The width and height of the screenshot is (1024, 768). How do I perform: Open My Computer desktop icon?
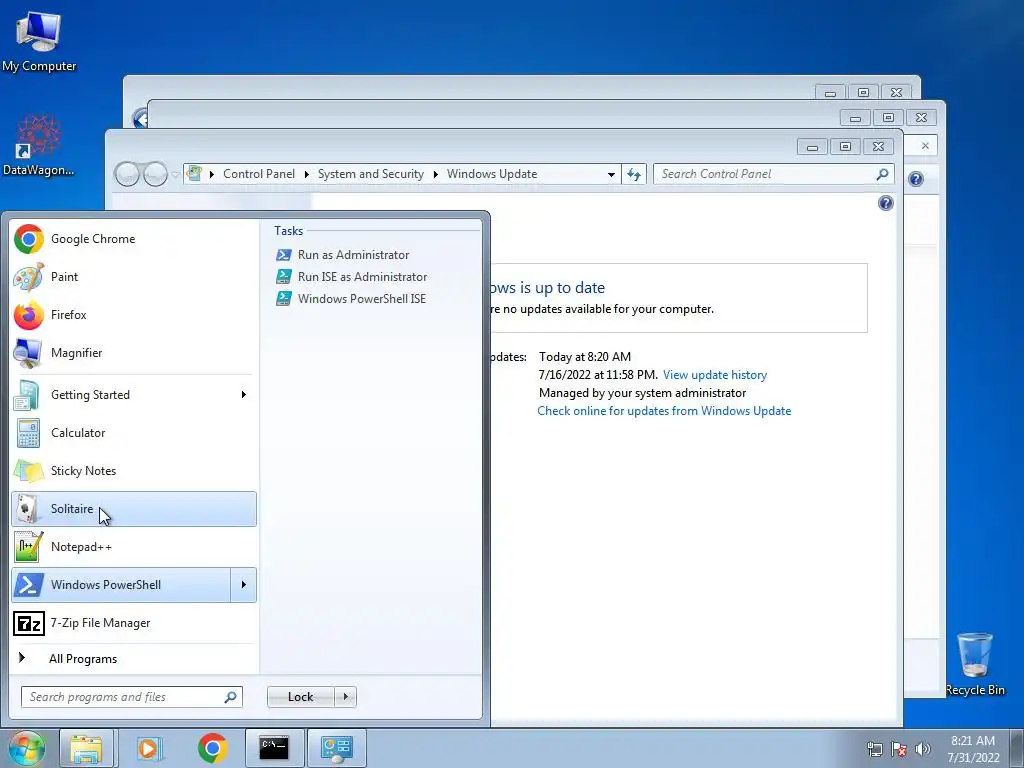(x=39, y=41)
